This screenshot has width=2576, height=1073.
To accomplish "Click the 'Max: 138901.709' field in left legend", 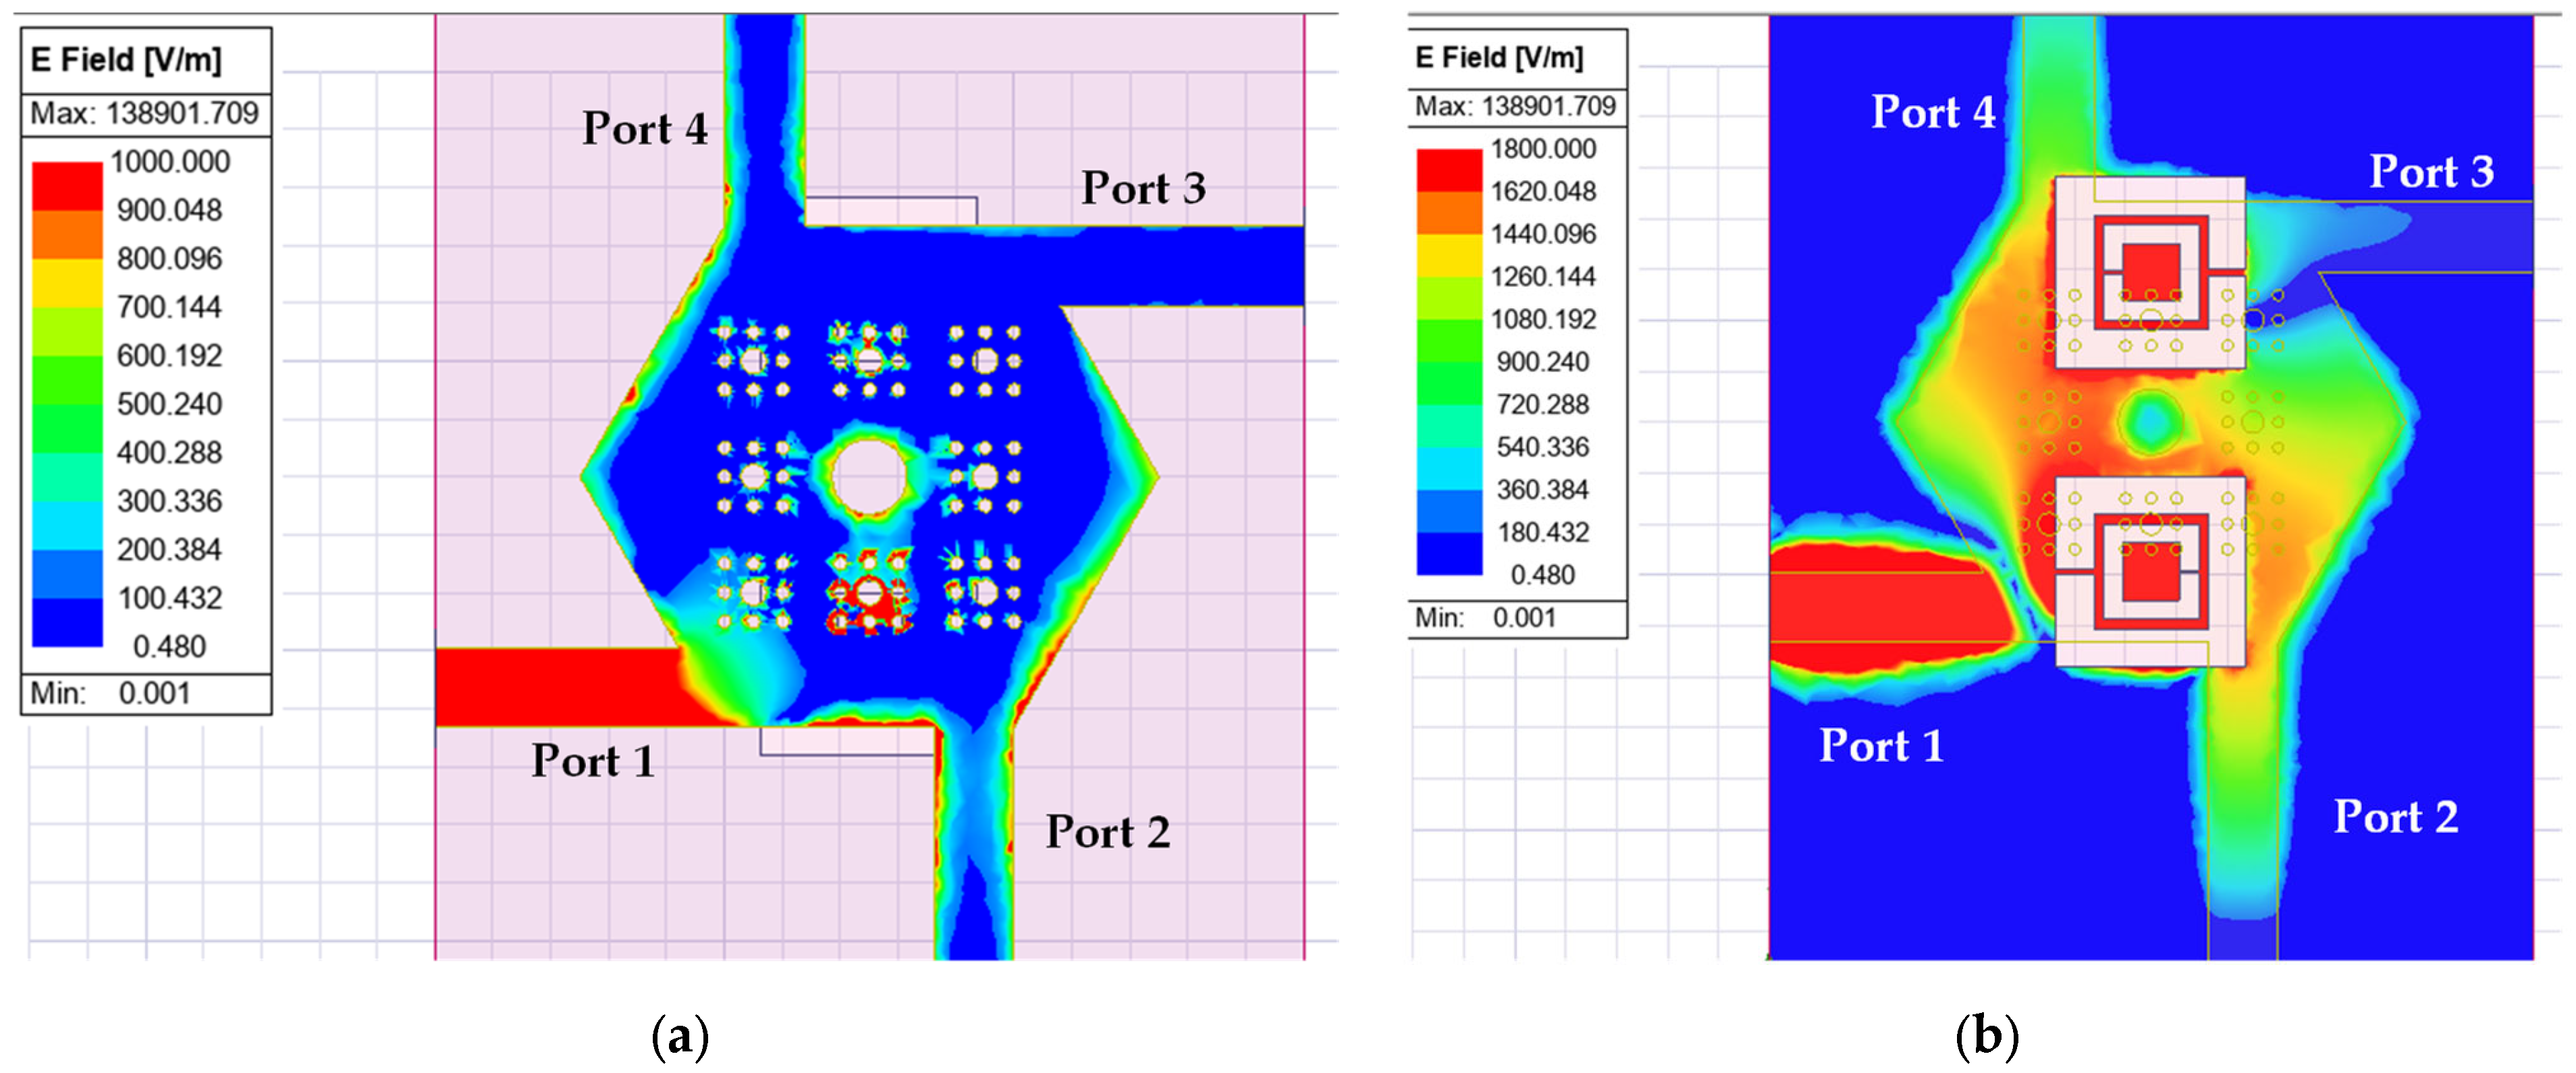I will (x=145, y=113).
